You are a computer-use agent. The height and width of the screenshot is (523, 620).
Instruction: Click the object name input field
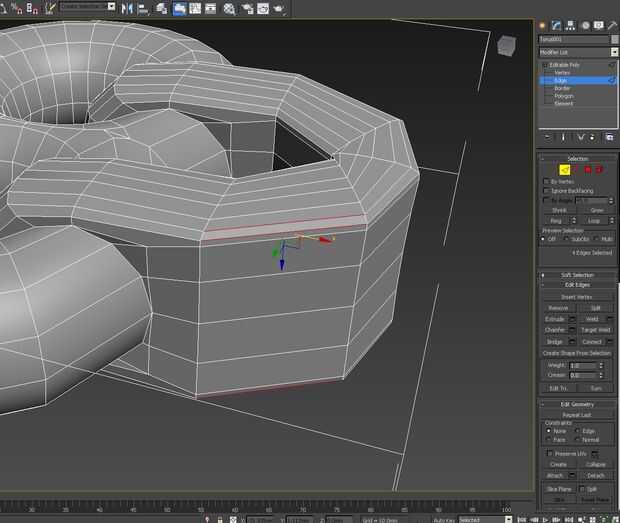573,39
